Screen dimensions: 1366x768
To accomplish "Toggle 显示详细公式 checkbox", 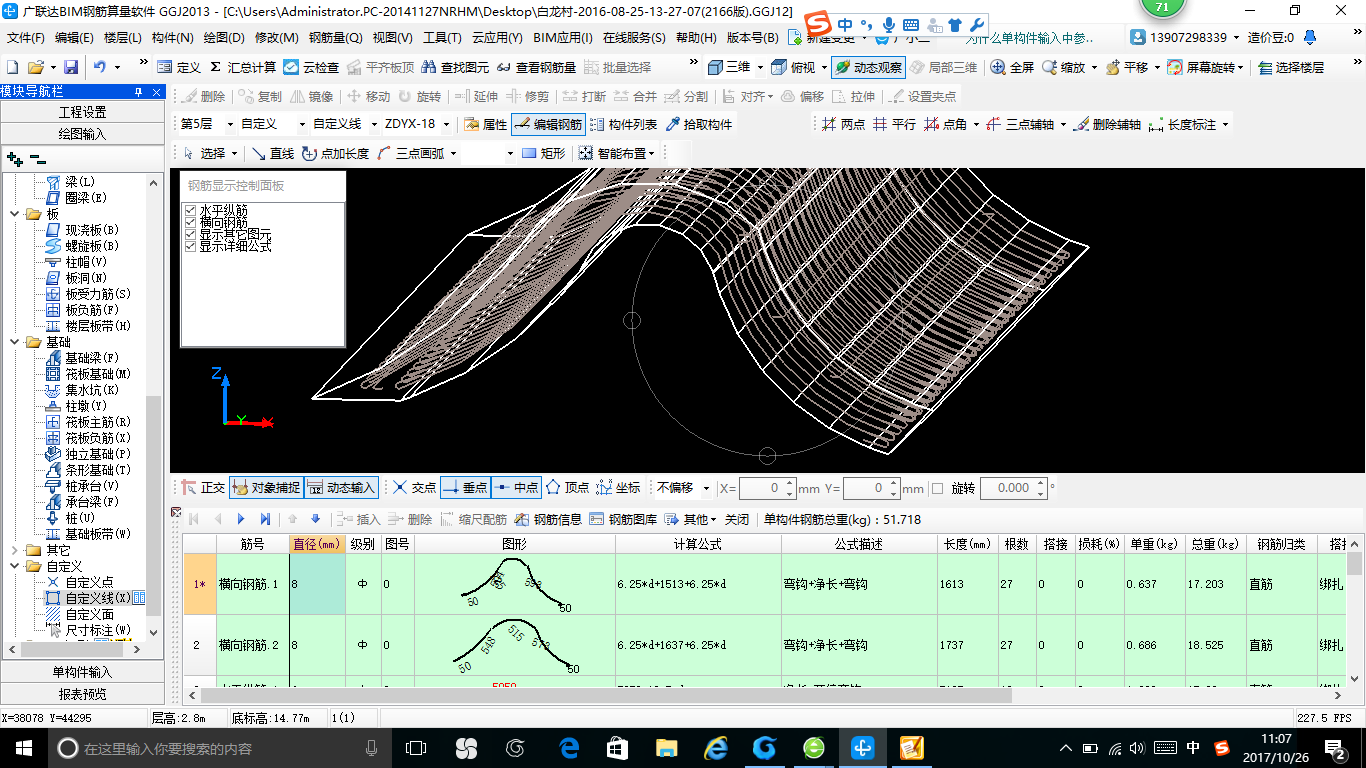I will click(x=191, y=246).
